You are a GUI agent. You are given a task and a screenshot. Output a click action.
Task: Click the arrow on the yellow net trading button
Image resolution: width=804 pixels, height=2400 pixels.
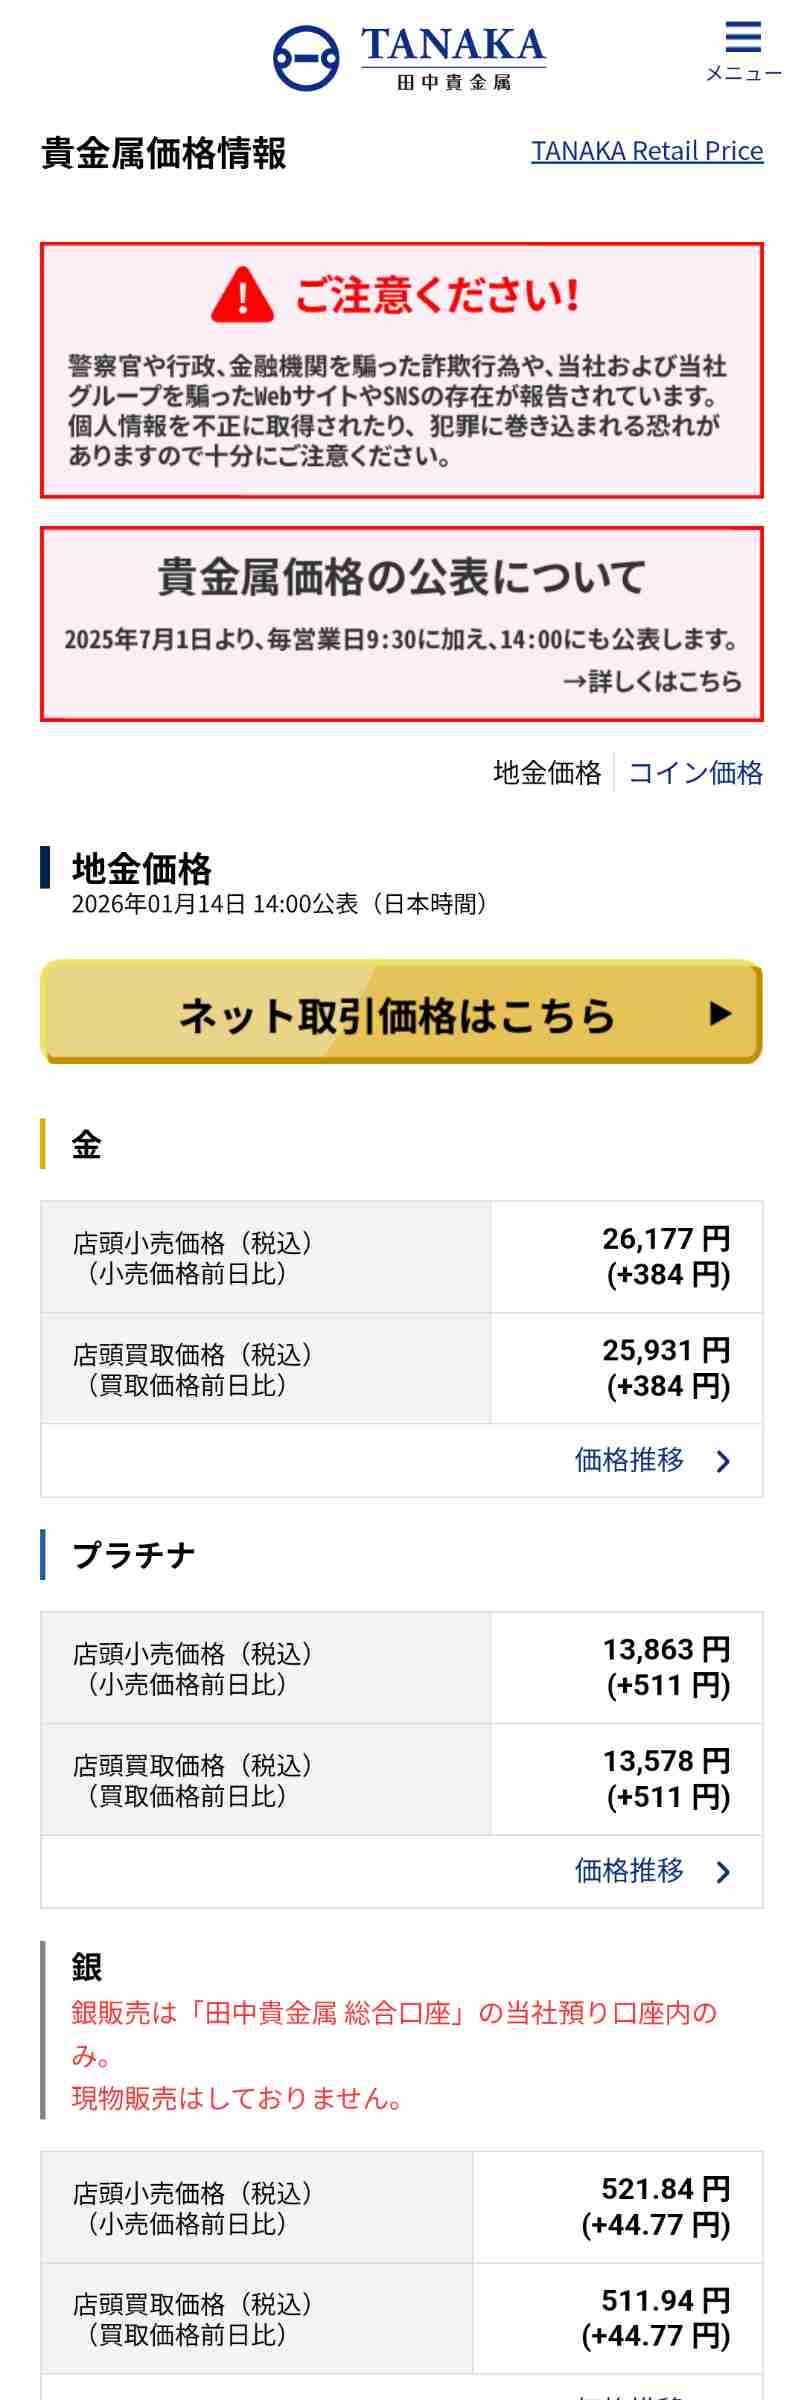(720, 1013)
